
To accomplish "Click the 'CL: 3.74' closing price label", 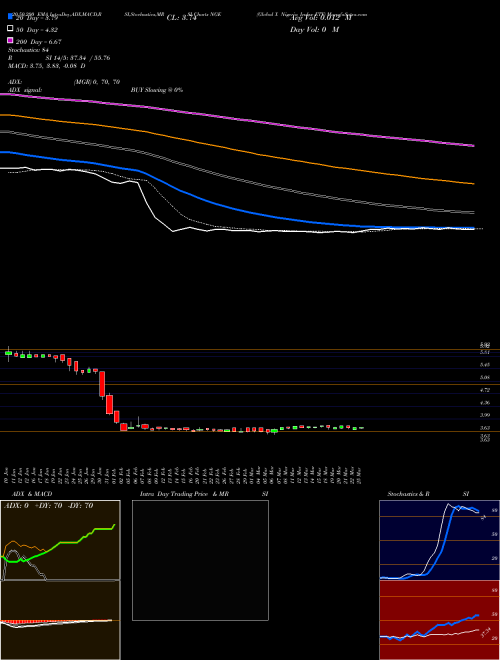I will 182,18.
